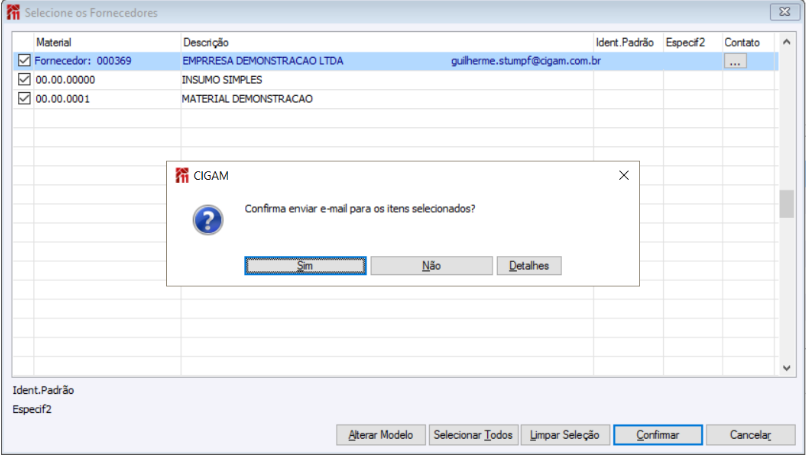This screenshot has width=806, height=455.
Task: Select the EMPRRESA DEMONSTRACAO LTDA cell
Action: (263, 61)
